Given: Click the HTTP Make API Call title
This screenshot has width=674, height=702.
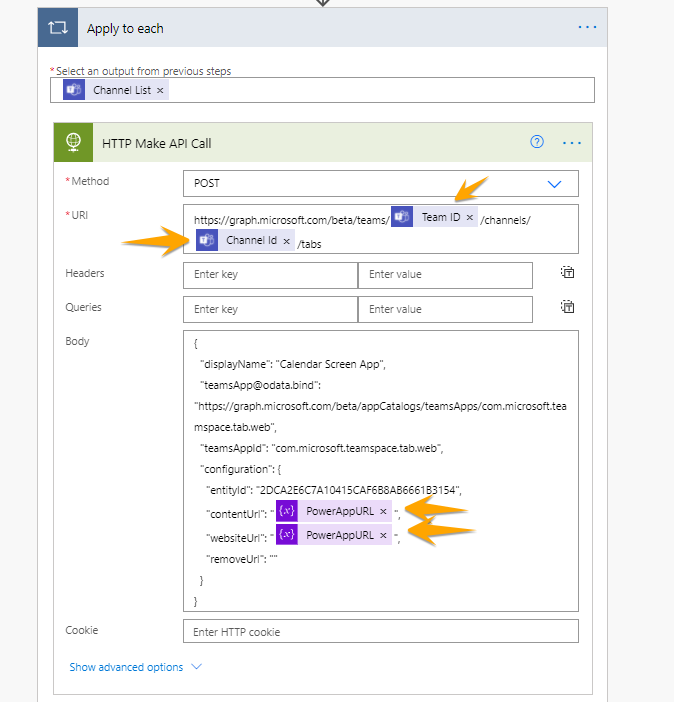Looking at the screenshot, I should (x=157, y=143).
